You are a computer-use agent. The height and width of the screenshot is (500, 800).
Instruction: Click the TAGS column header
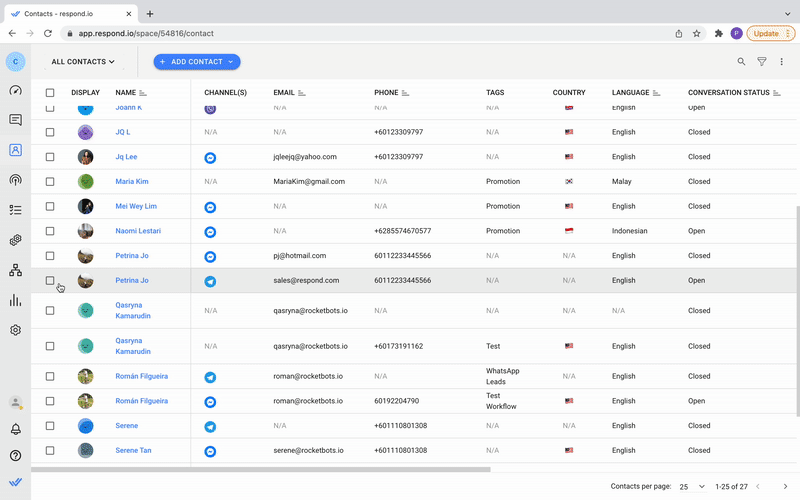[495, 93]
